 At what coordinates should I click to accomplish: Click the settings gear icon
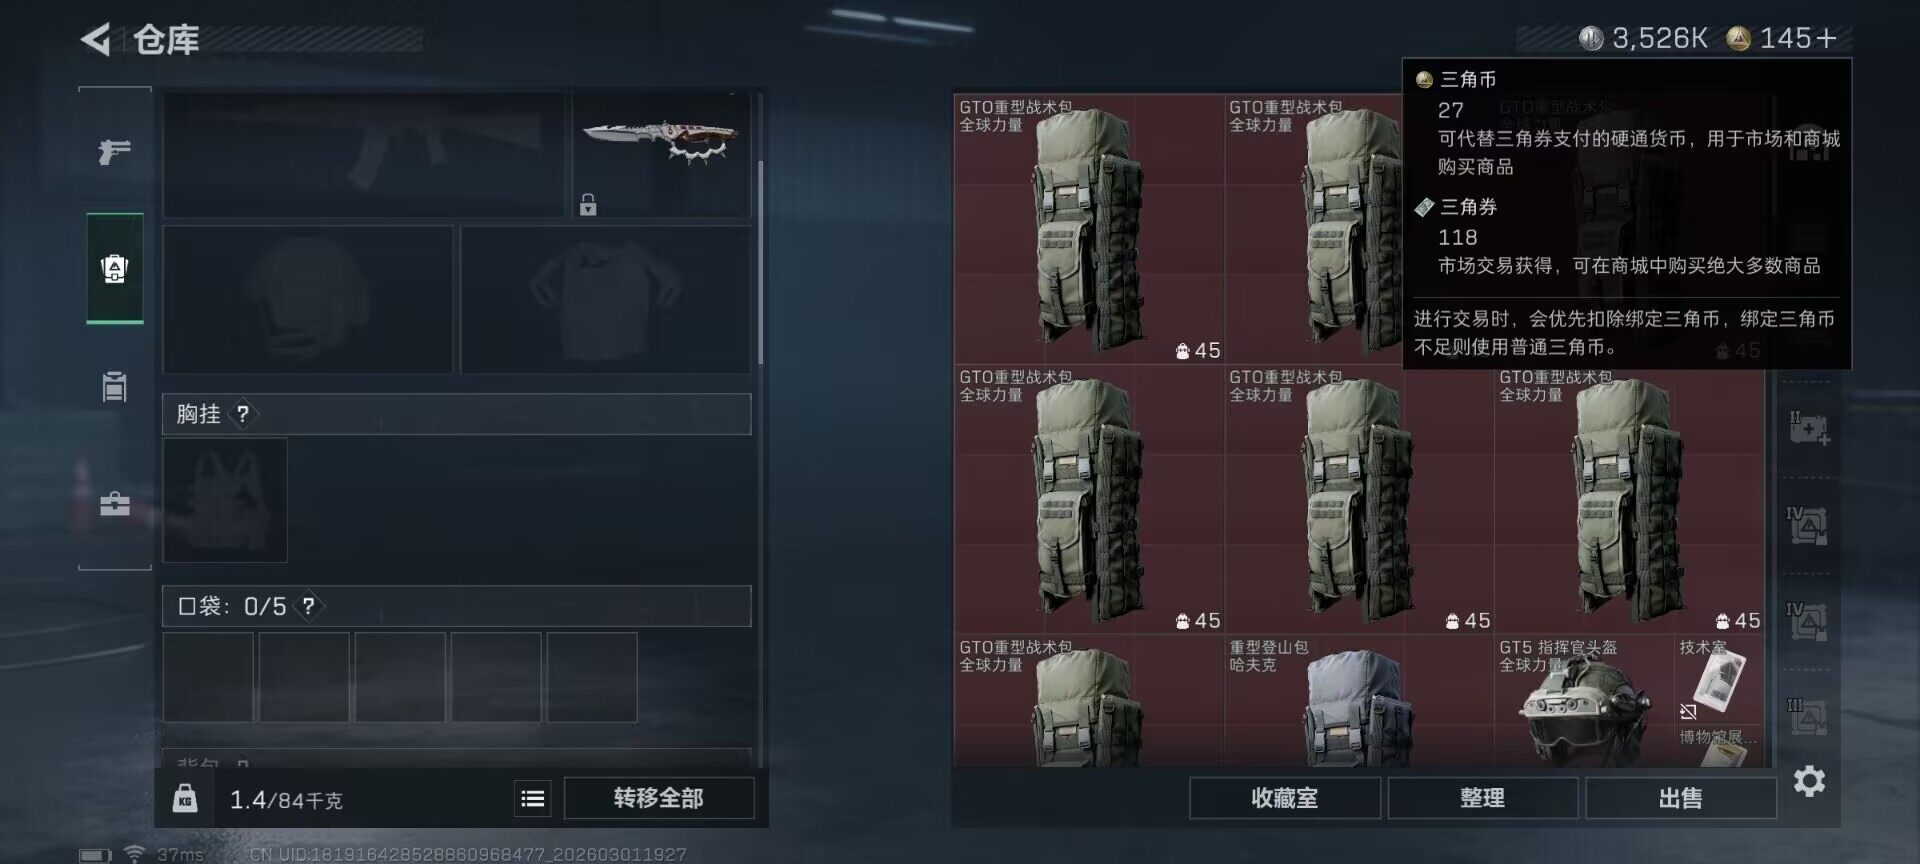point(1809,781)
